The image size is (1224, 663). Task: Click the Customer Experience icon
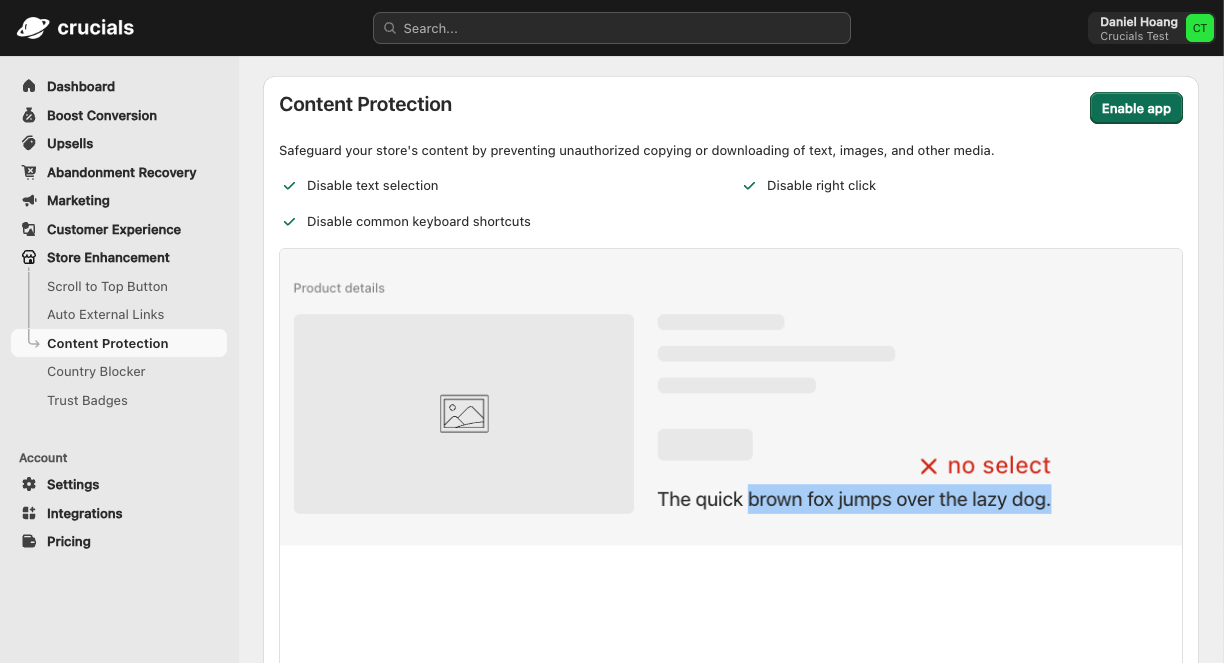[x=29, y=229]
